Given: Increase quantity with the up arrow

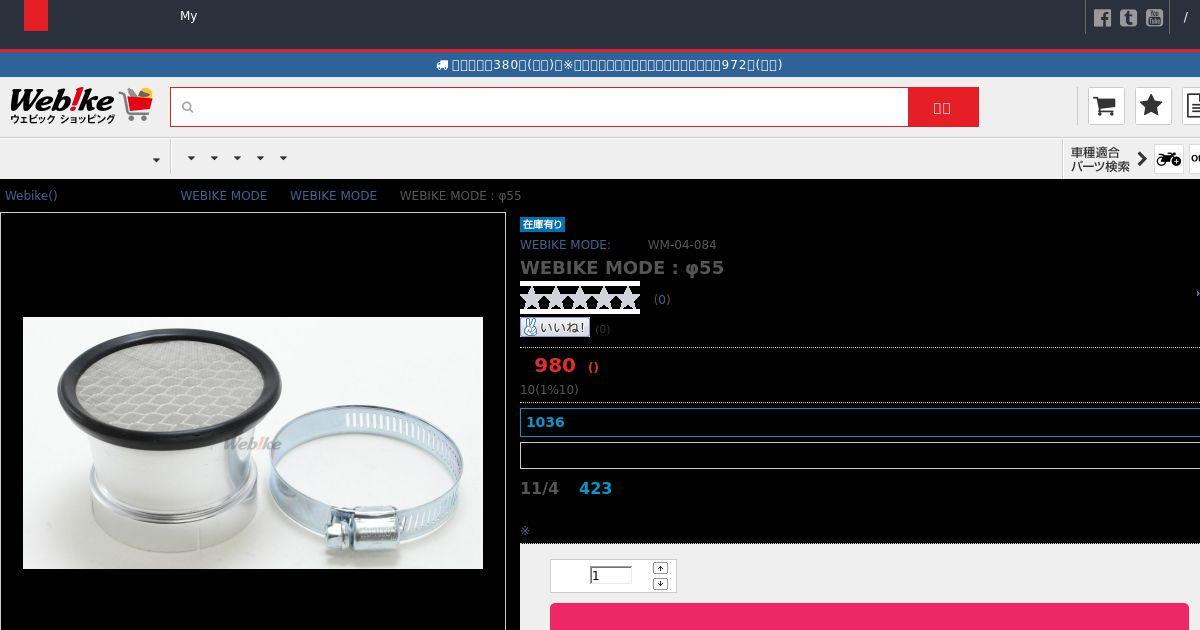Looking at the screenshot, I should (660, 568).
